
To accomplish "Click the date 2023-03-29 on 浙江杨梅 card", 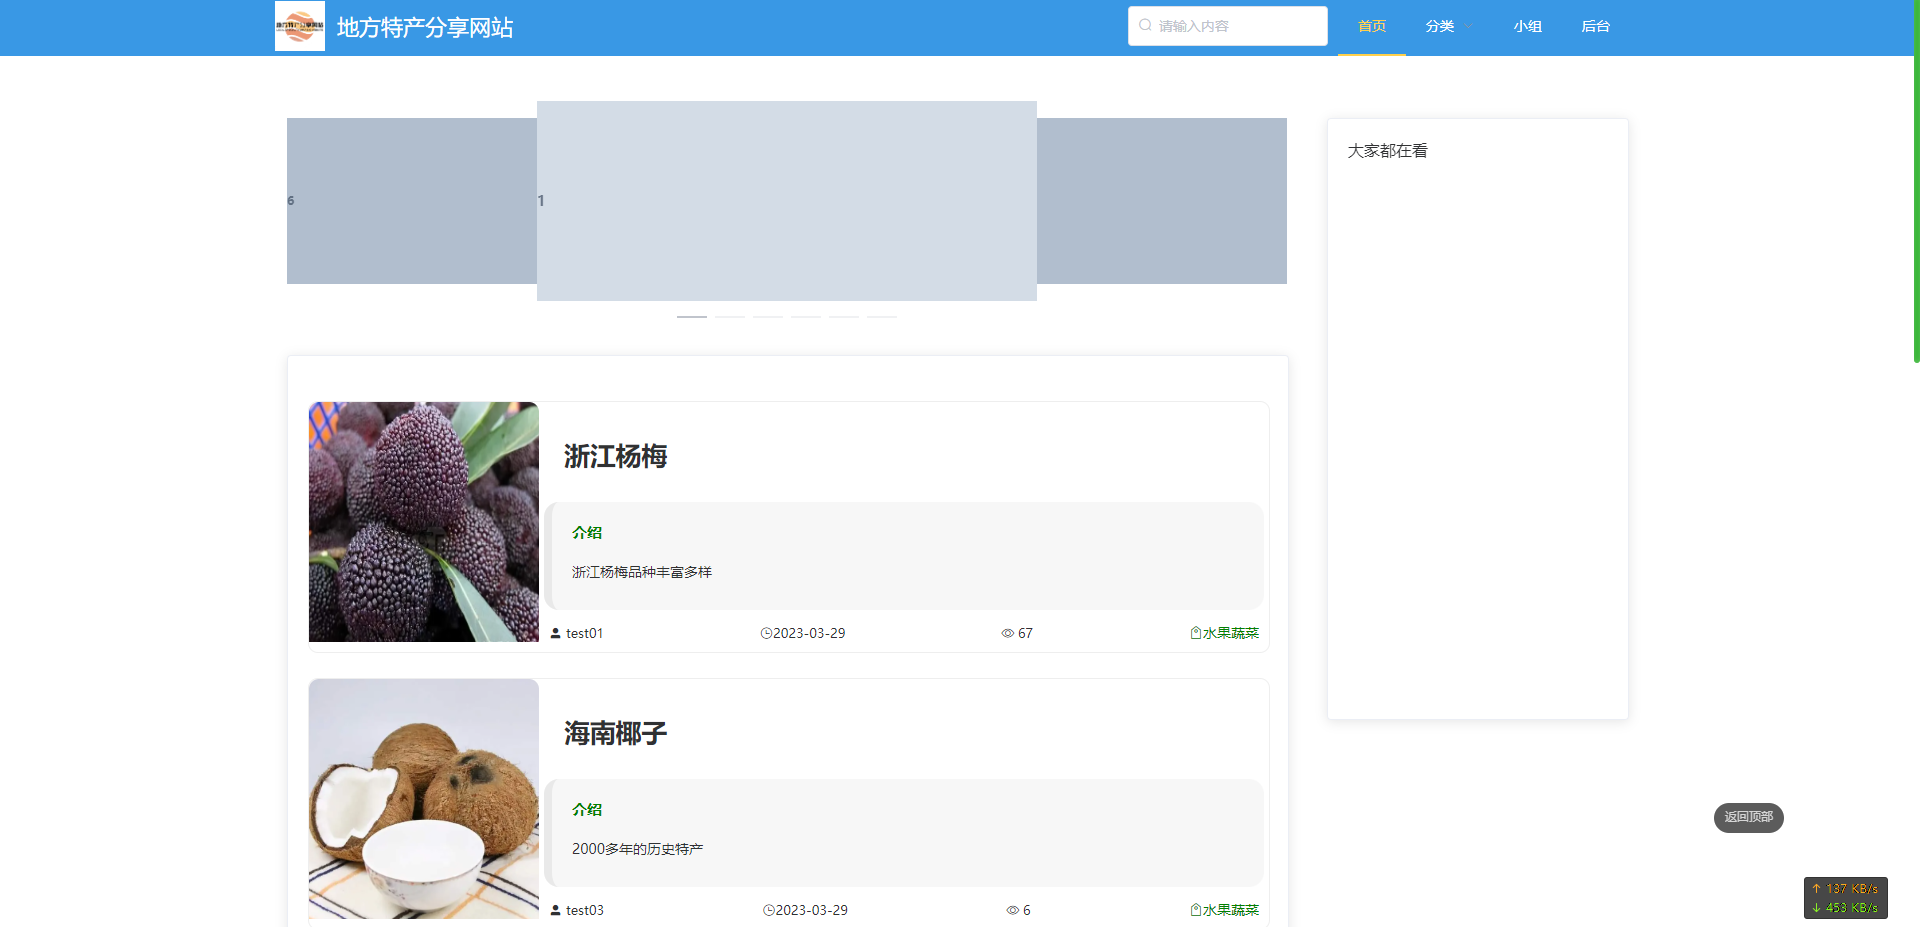I will [809, 633].
